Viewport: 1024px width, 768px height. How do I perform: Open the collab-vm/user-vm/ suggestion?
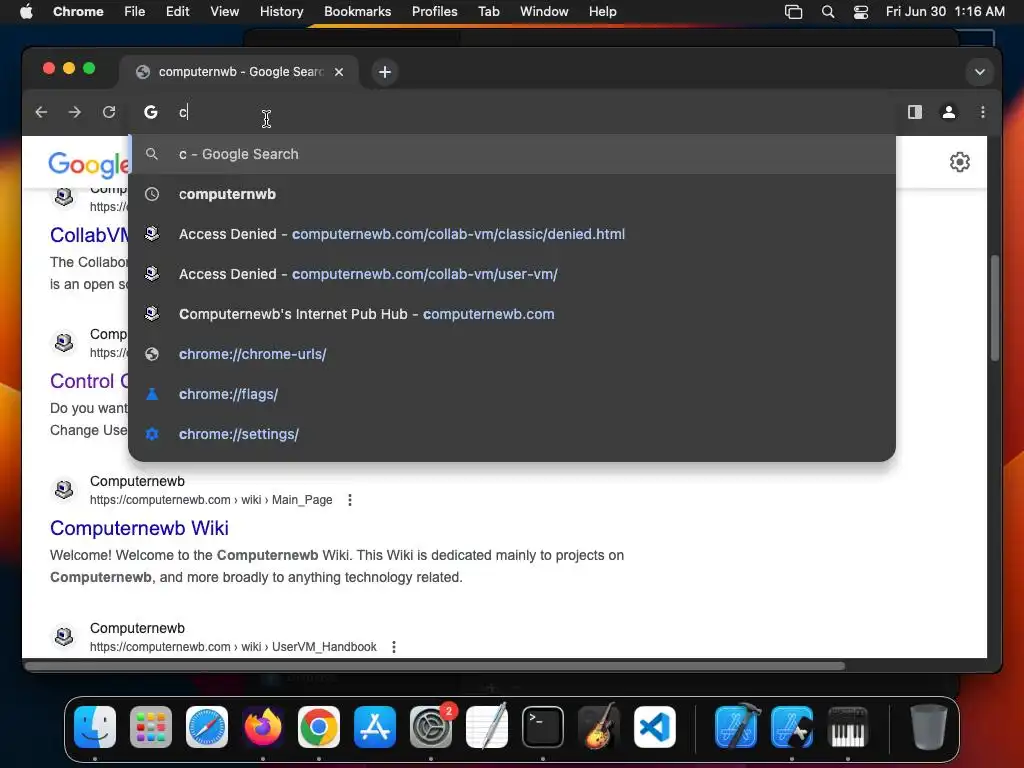point(512,274)
